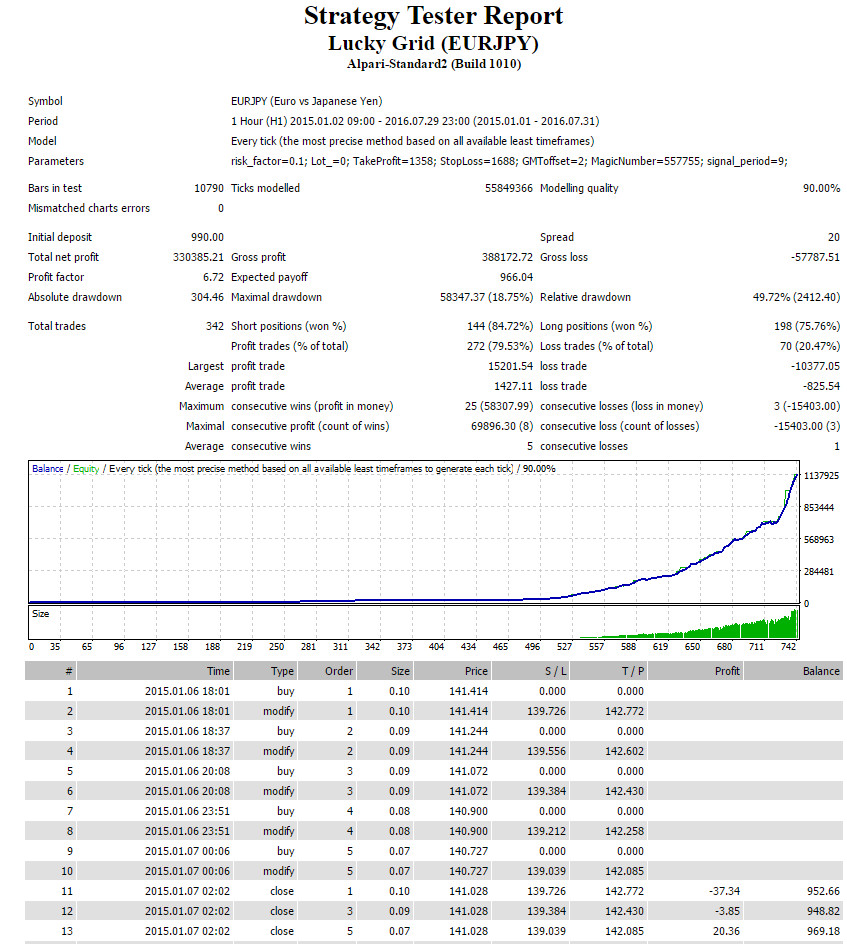Image resolution: width=847 pixels, height=944 pixels.
Task: Select the balance 948.82 in row 12
Action: [824, 911]
